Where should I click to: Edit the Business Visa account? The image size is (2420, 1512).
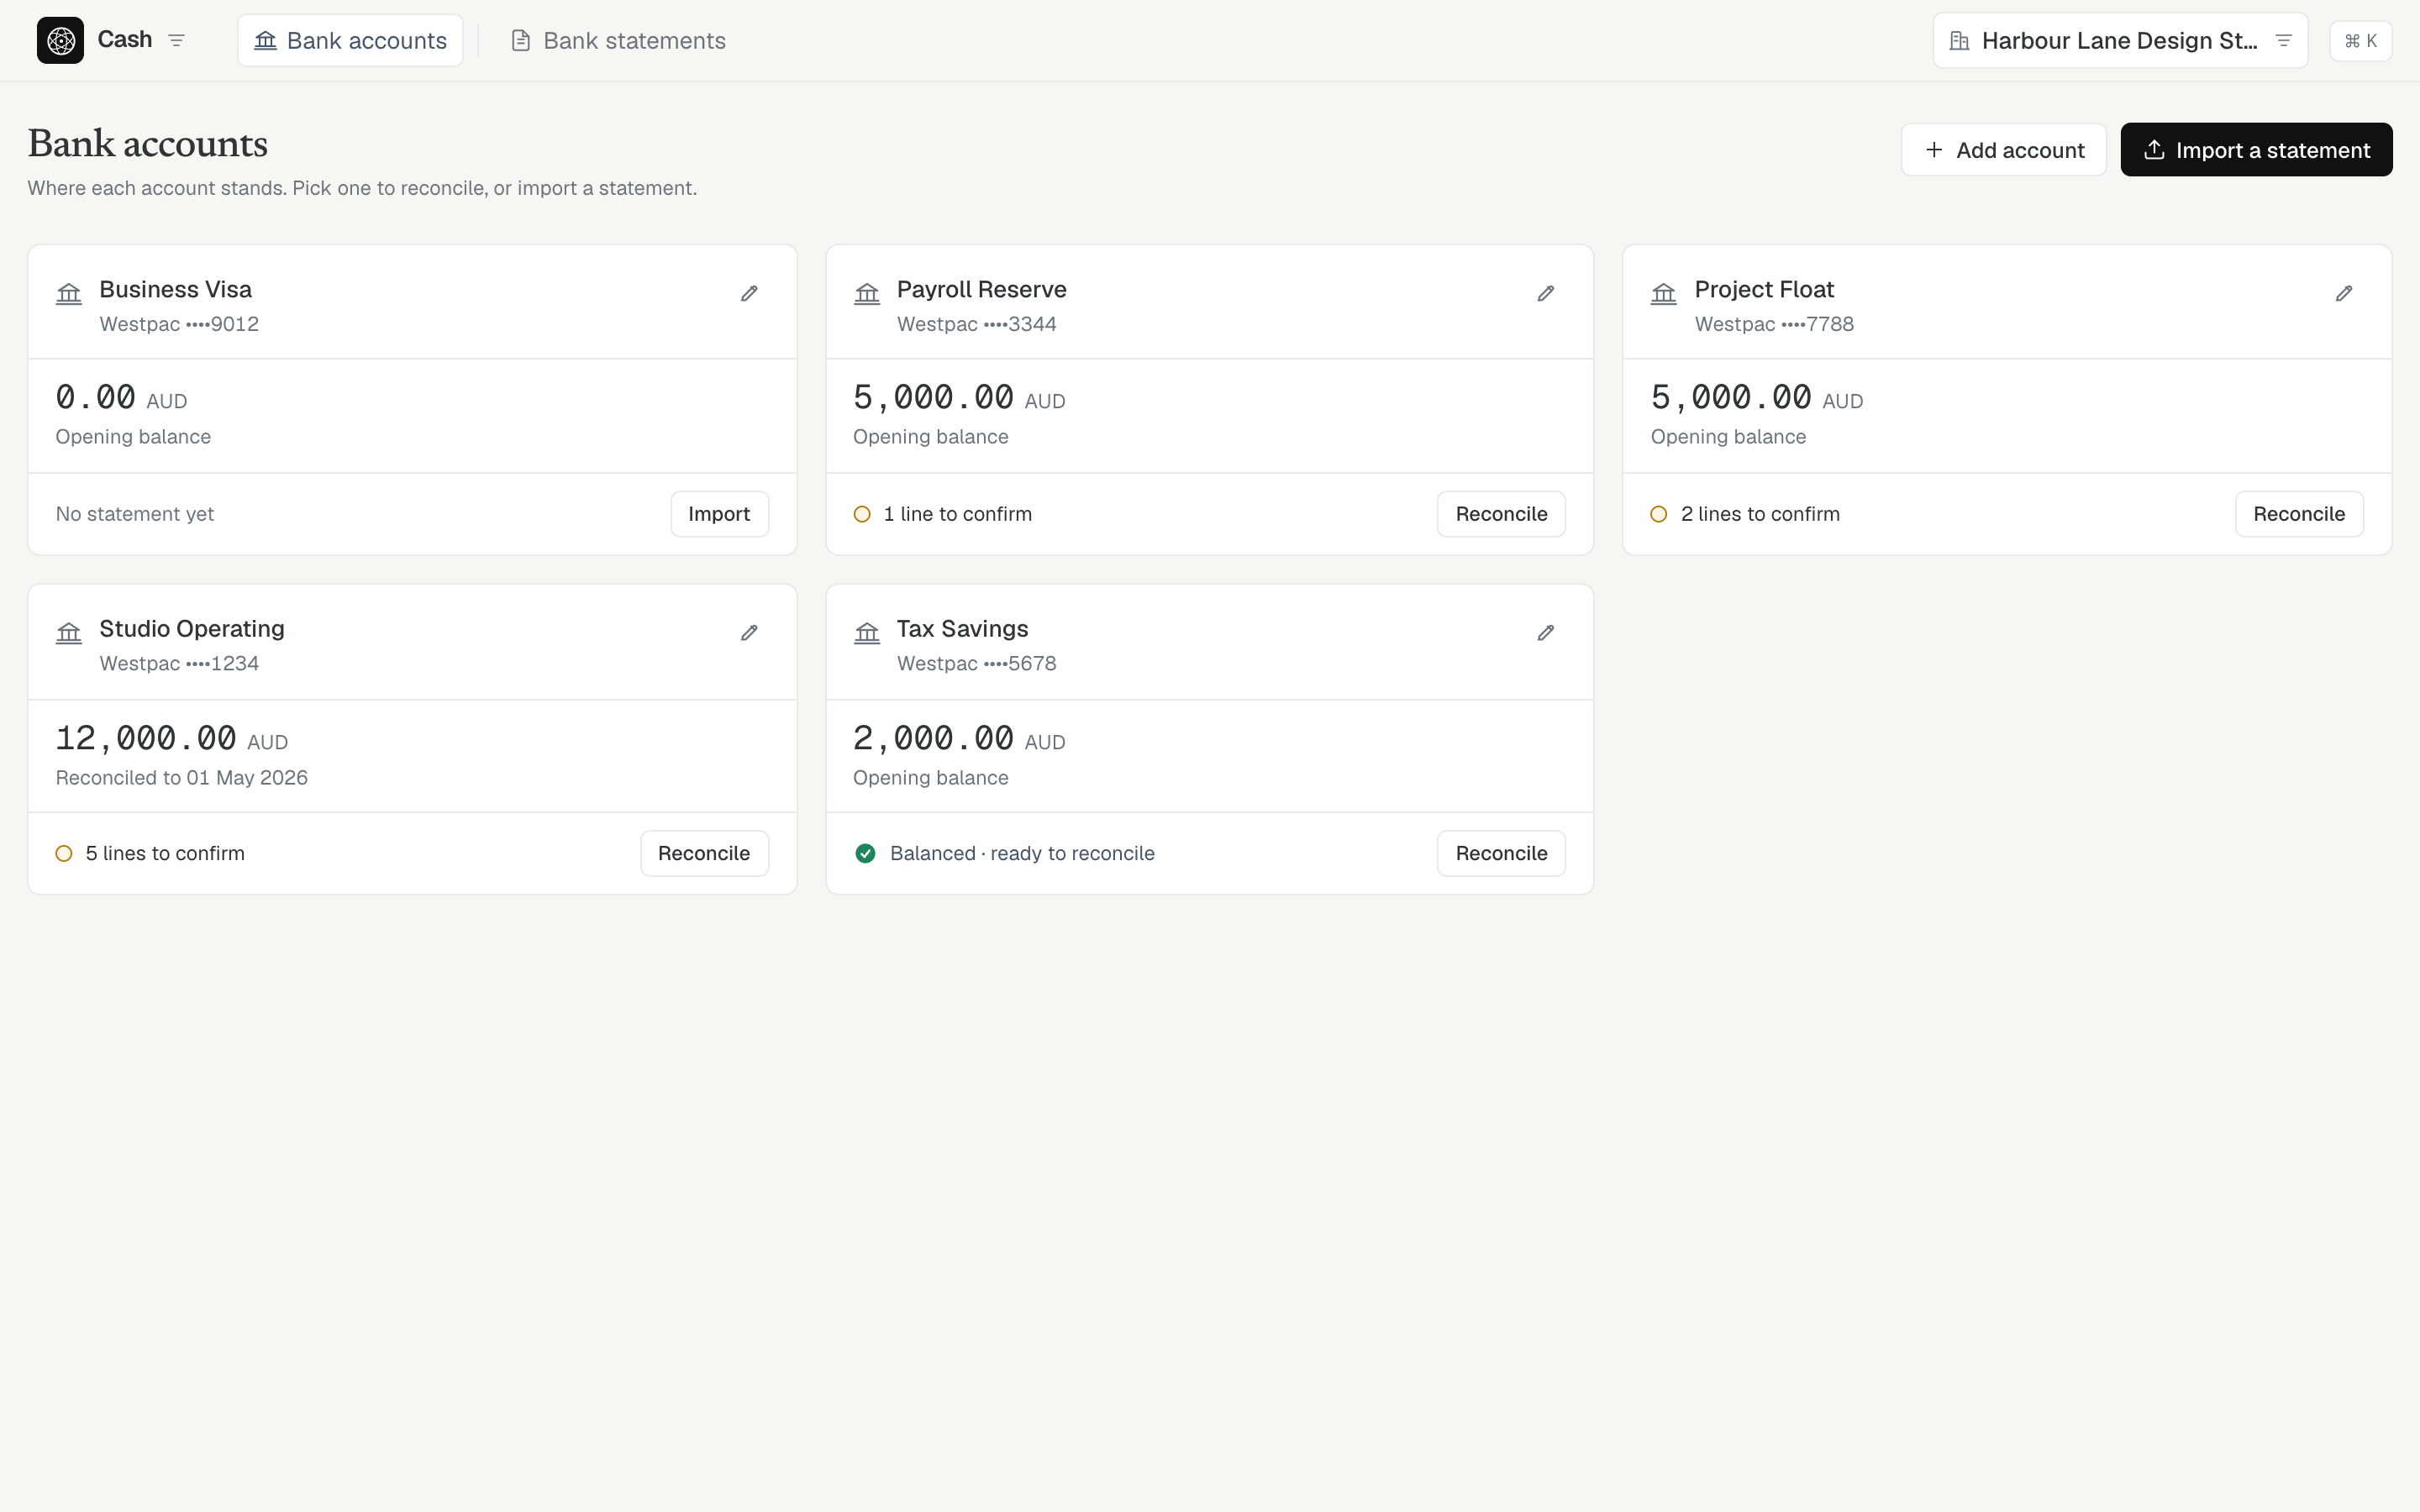749,293
